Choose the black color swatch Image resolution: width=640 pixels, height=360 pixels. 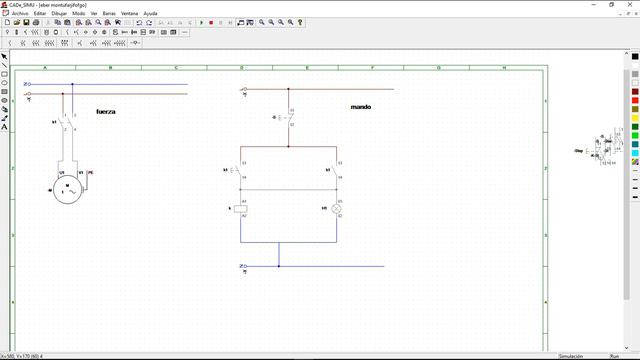[x=635, y=57]
